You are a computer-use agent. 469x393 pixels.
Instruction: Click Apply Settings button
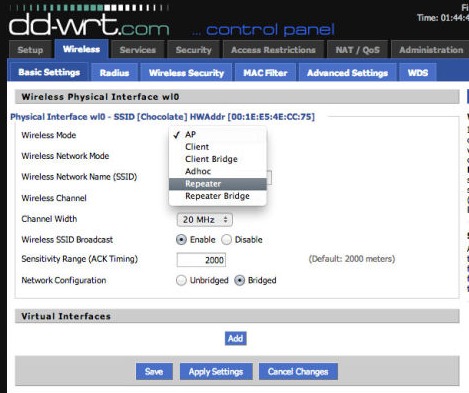click(216, 371)
